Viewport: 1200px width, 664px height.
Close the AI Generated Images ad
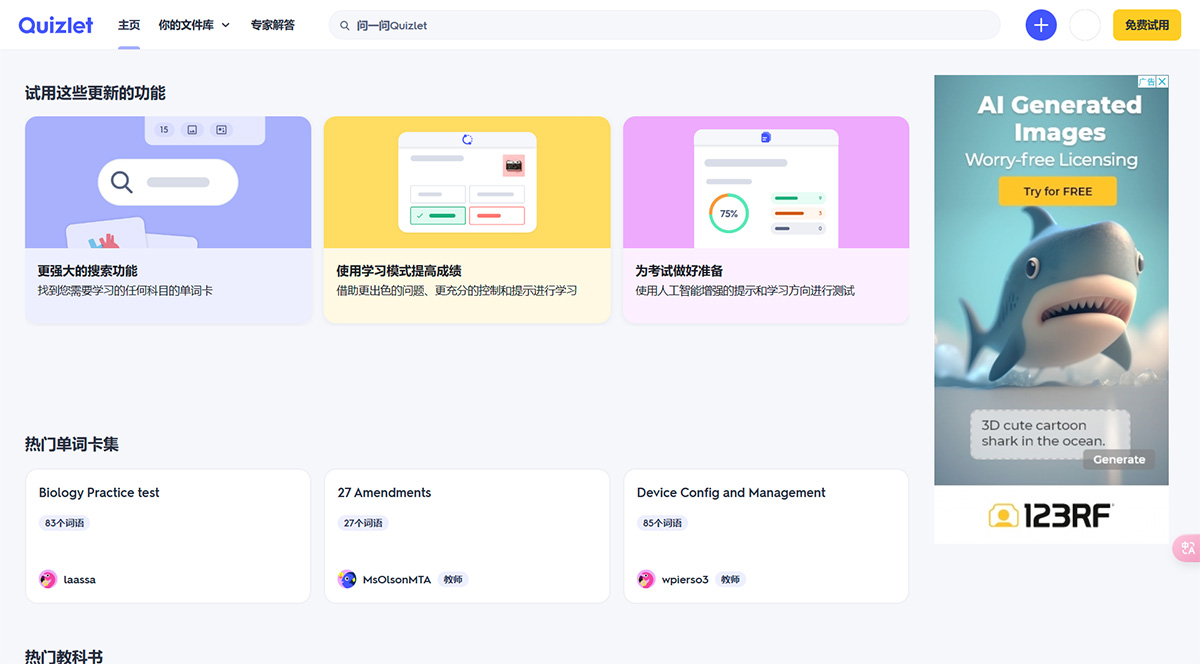(1163, 81)
